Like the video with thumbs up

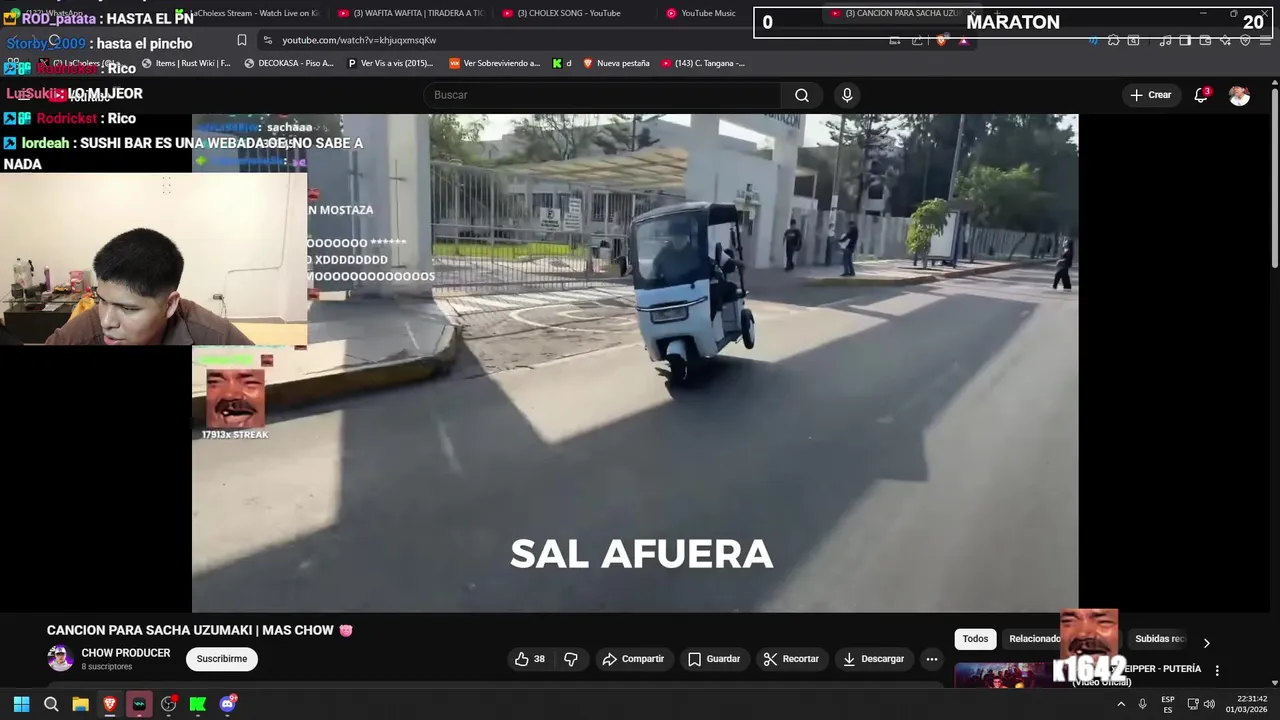[530, 659]
